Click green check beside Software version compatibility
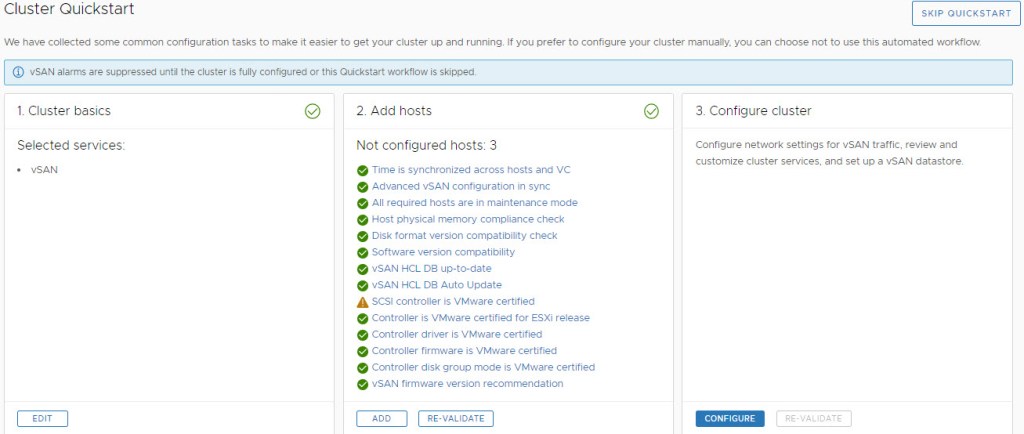This screenshot has width=1024, height=434. 362,252
